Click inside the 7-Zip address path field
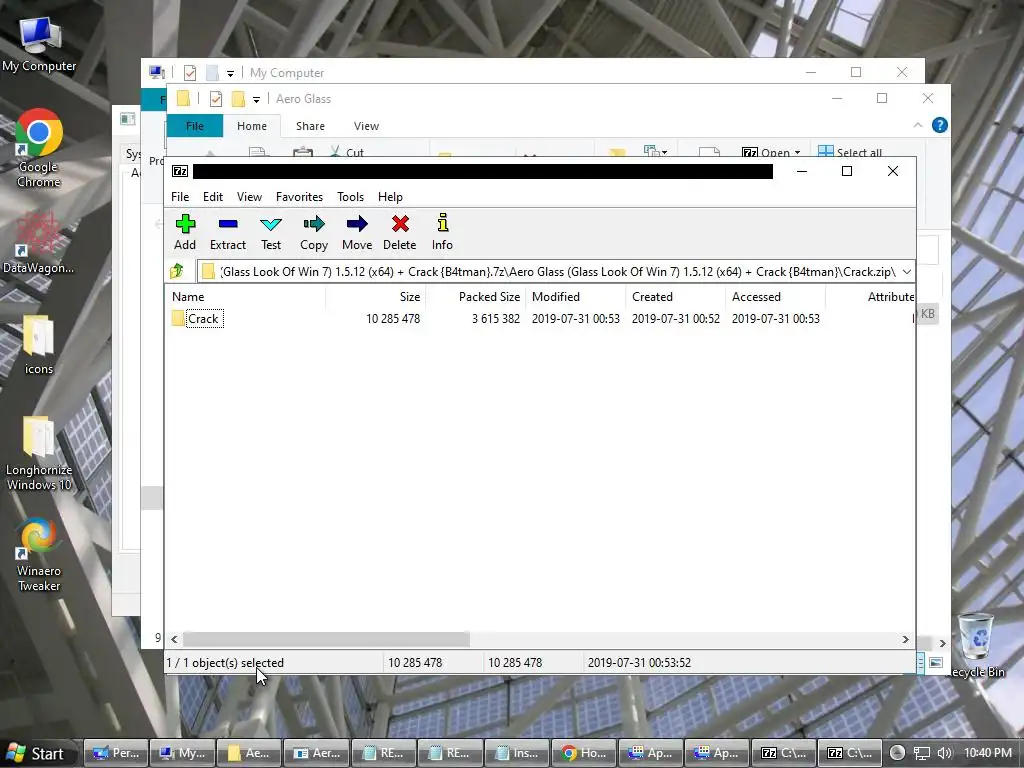 (x=557, y=272)
